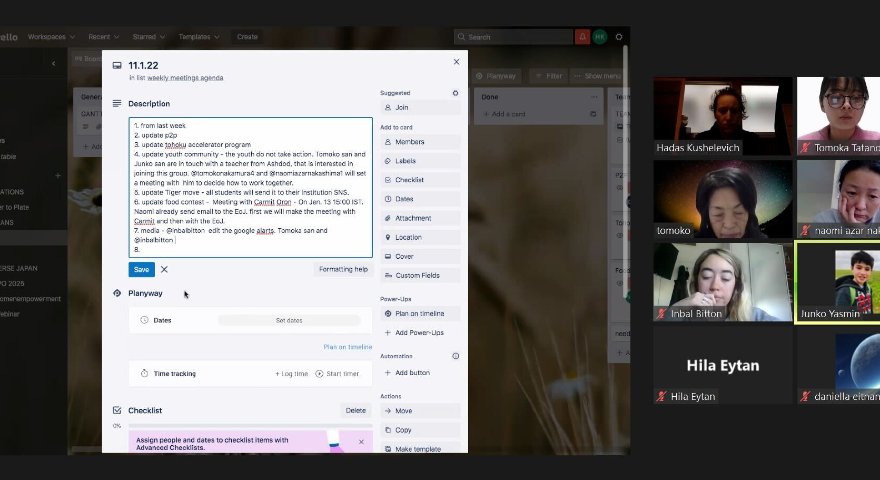Add an Attachment to the card
880x480 pixels.
click(x=420, y=218)
